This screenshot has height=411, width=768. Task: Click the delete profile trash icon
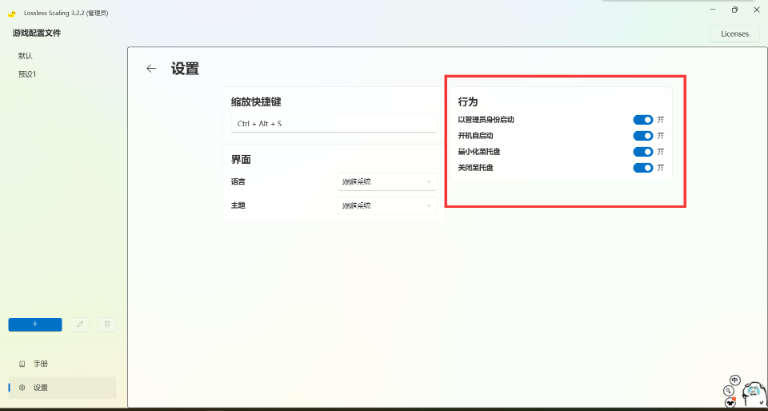tap(107, 324)
